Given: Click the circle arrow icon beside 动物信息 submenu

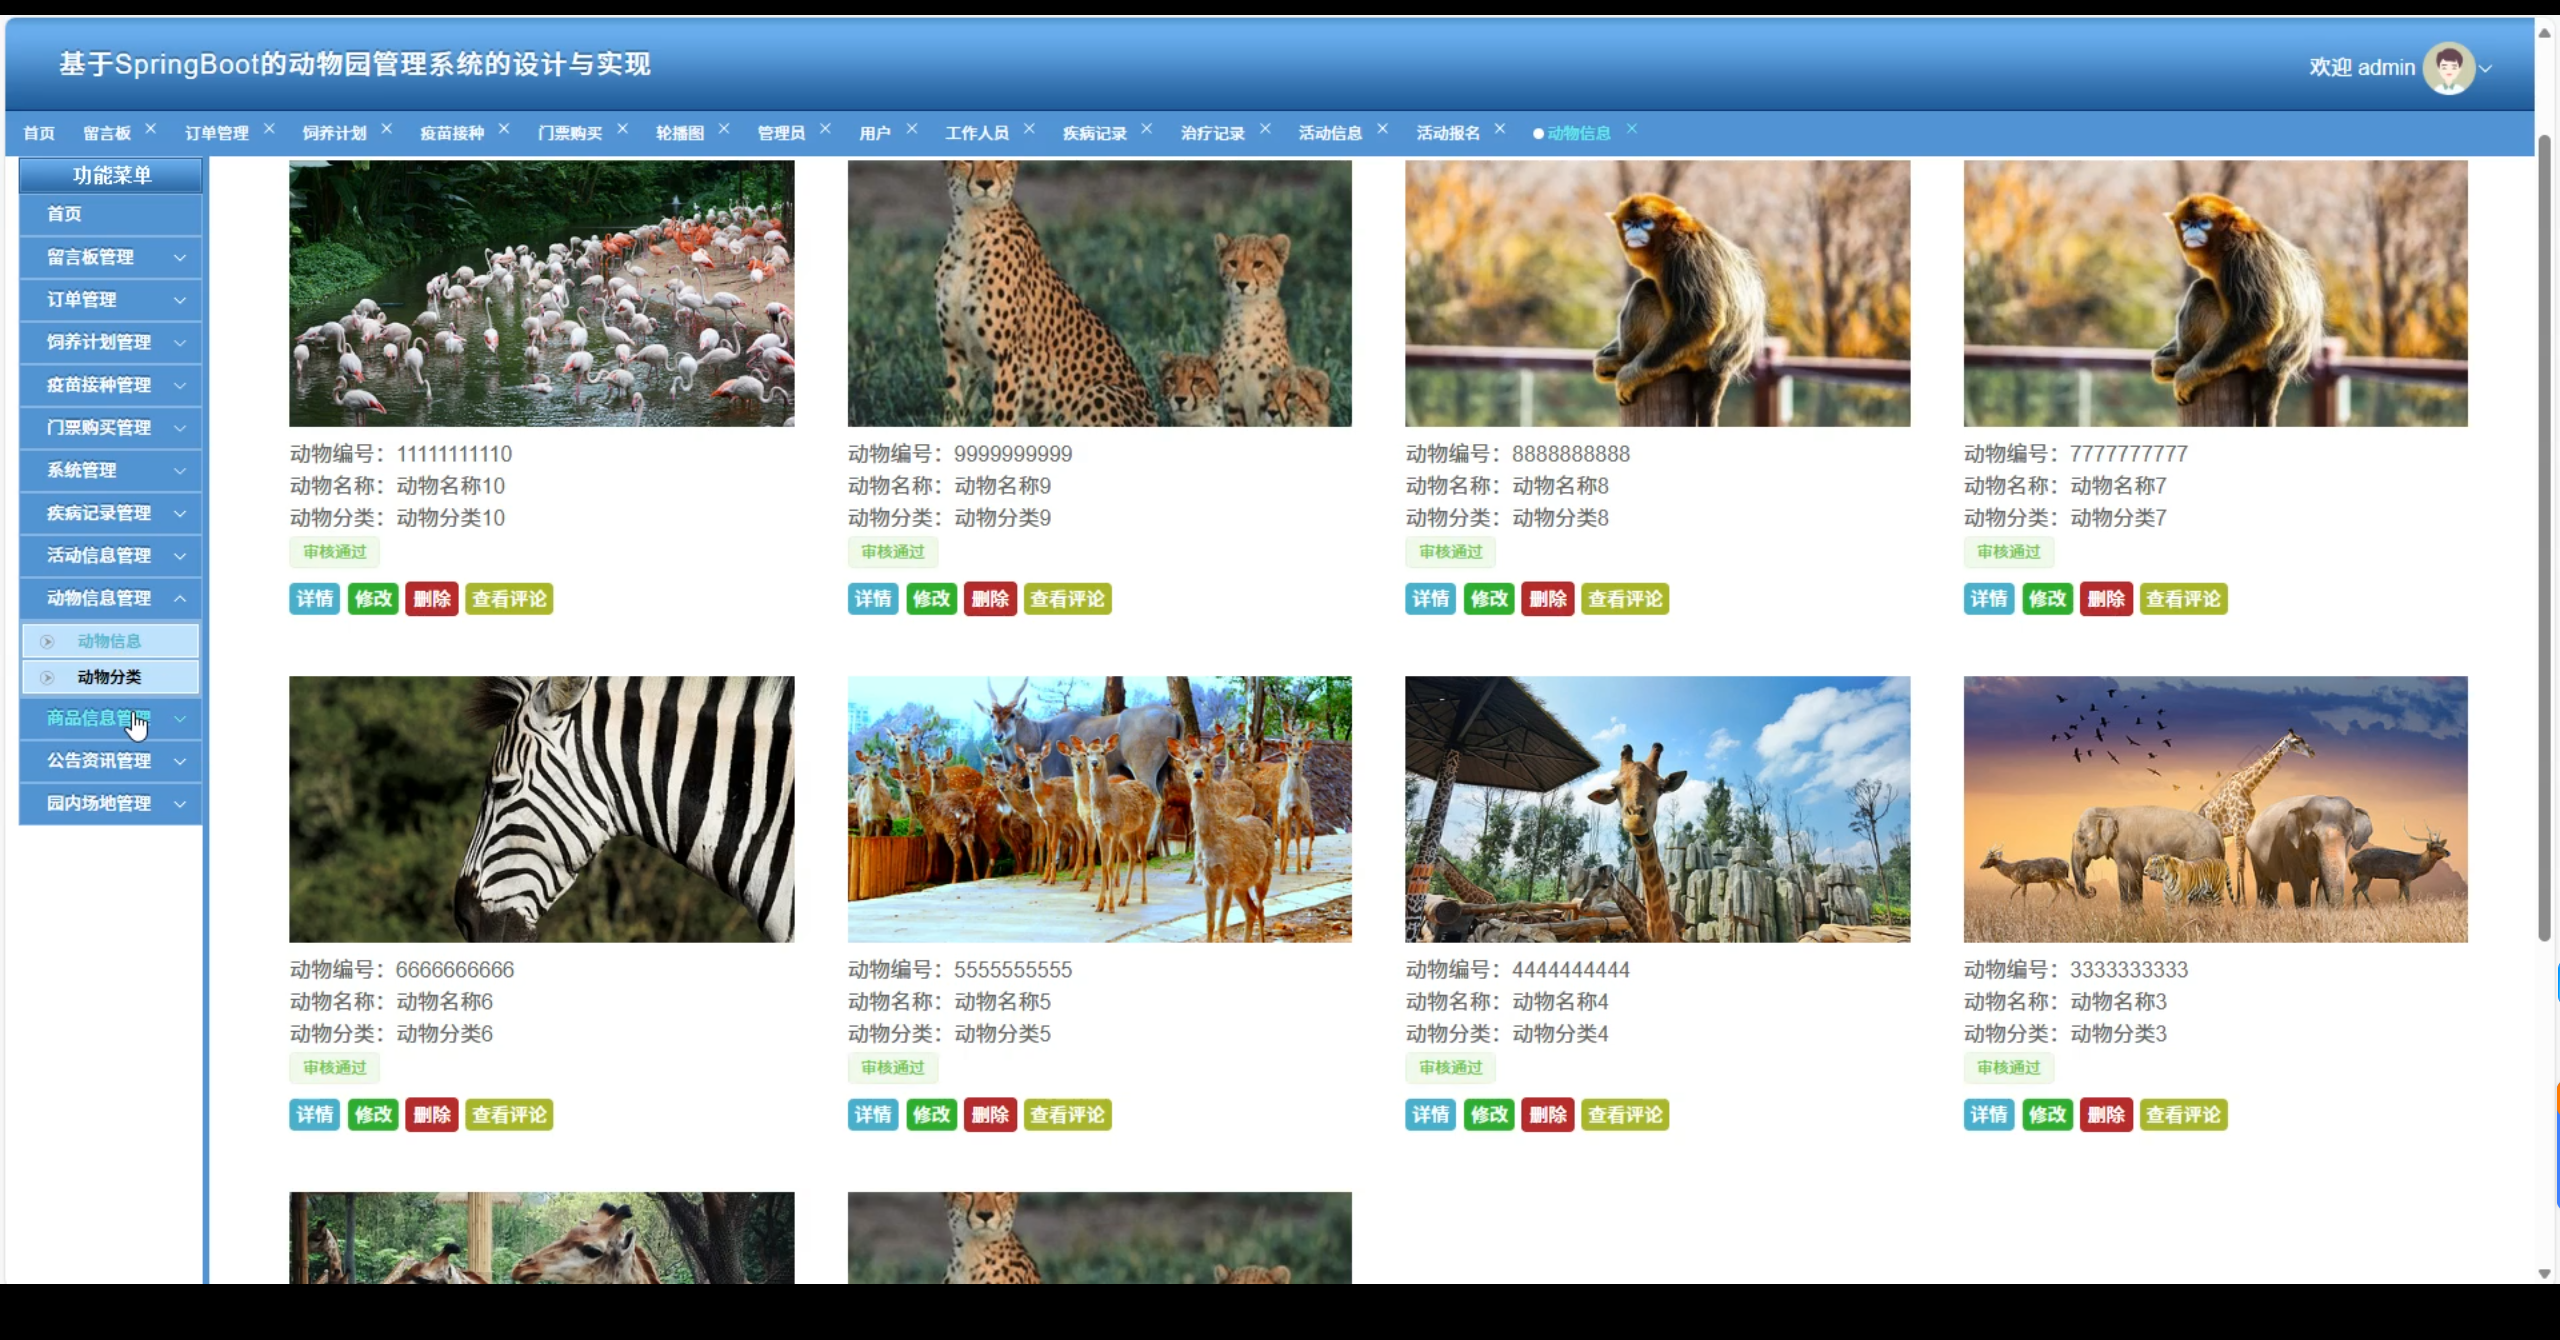Looking at the screenshot, I should click(x=47, y=642).
